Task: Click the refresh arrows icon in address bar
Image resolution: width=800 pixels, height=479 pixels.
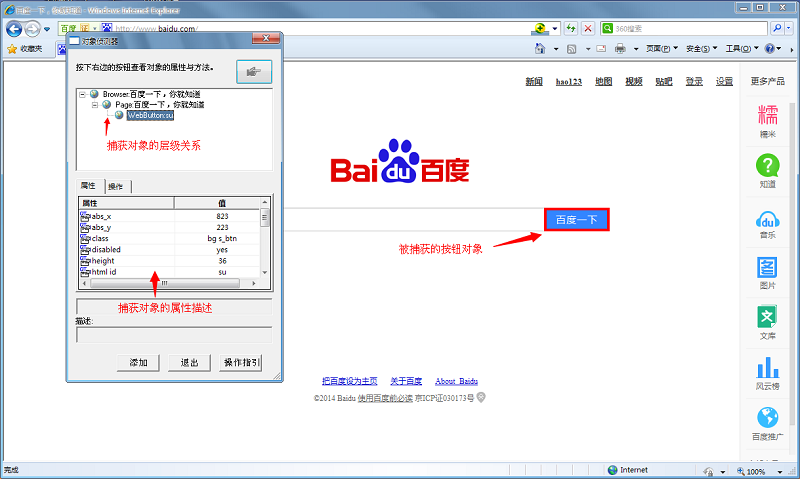Action: tap(571, 29)
